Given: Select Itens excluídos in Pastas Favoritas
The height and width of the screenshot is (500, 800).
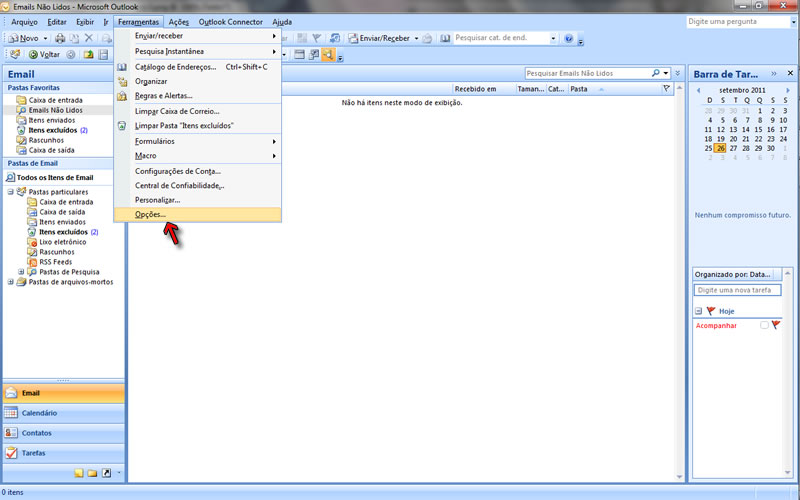Looking at the screenshot, I should point(53,130).
